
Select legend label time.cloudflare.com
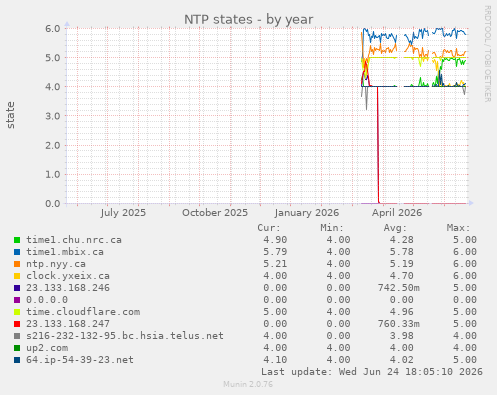83,312
